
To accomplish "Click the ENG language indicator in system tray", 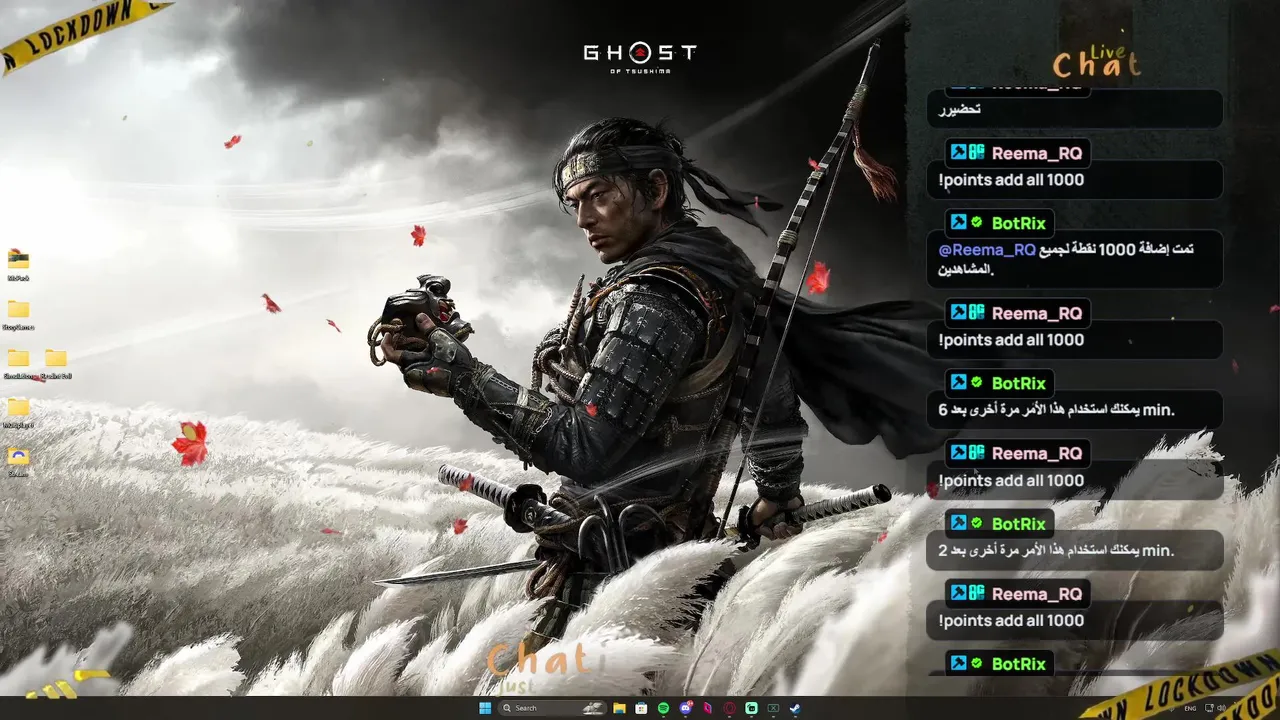I will 1190,708.
